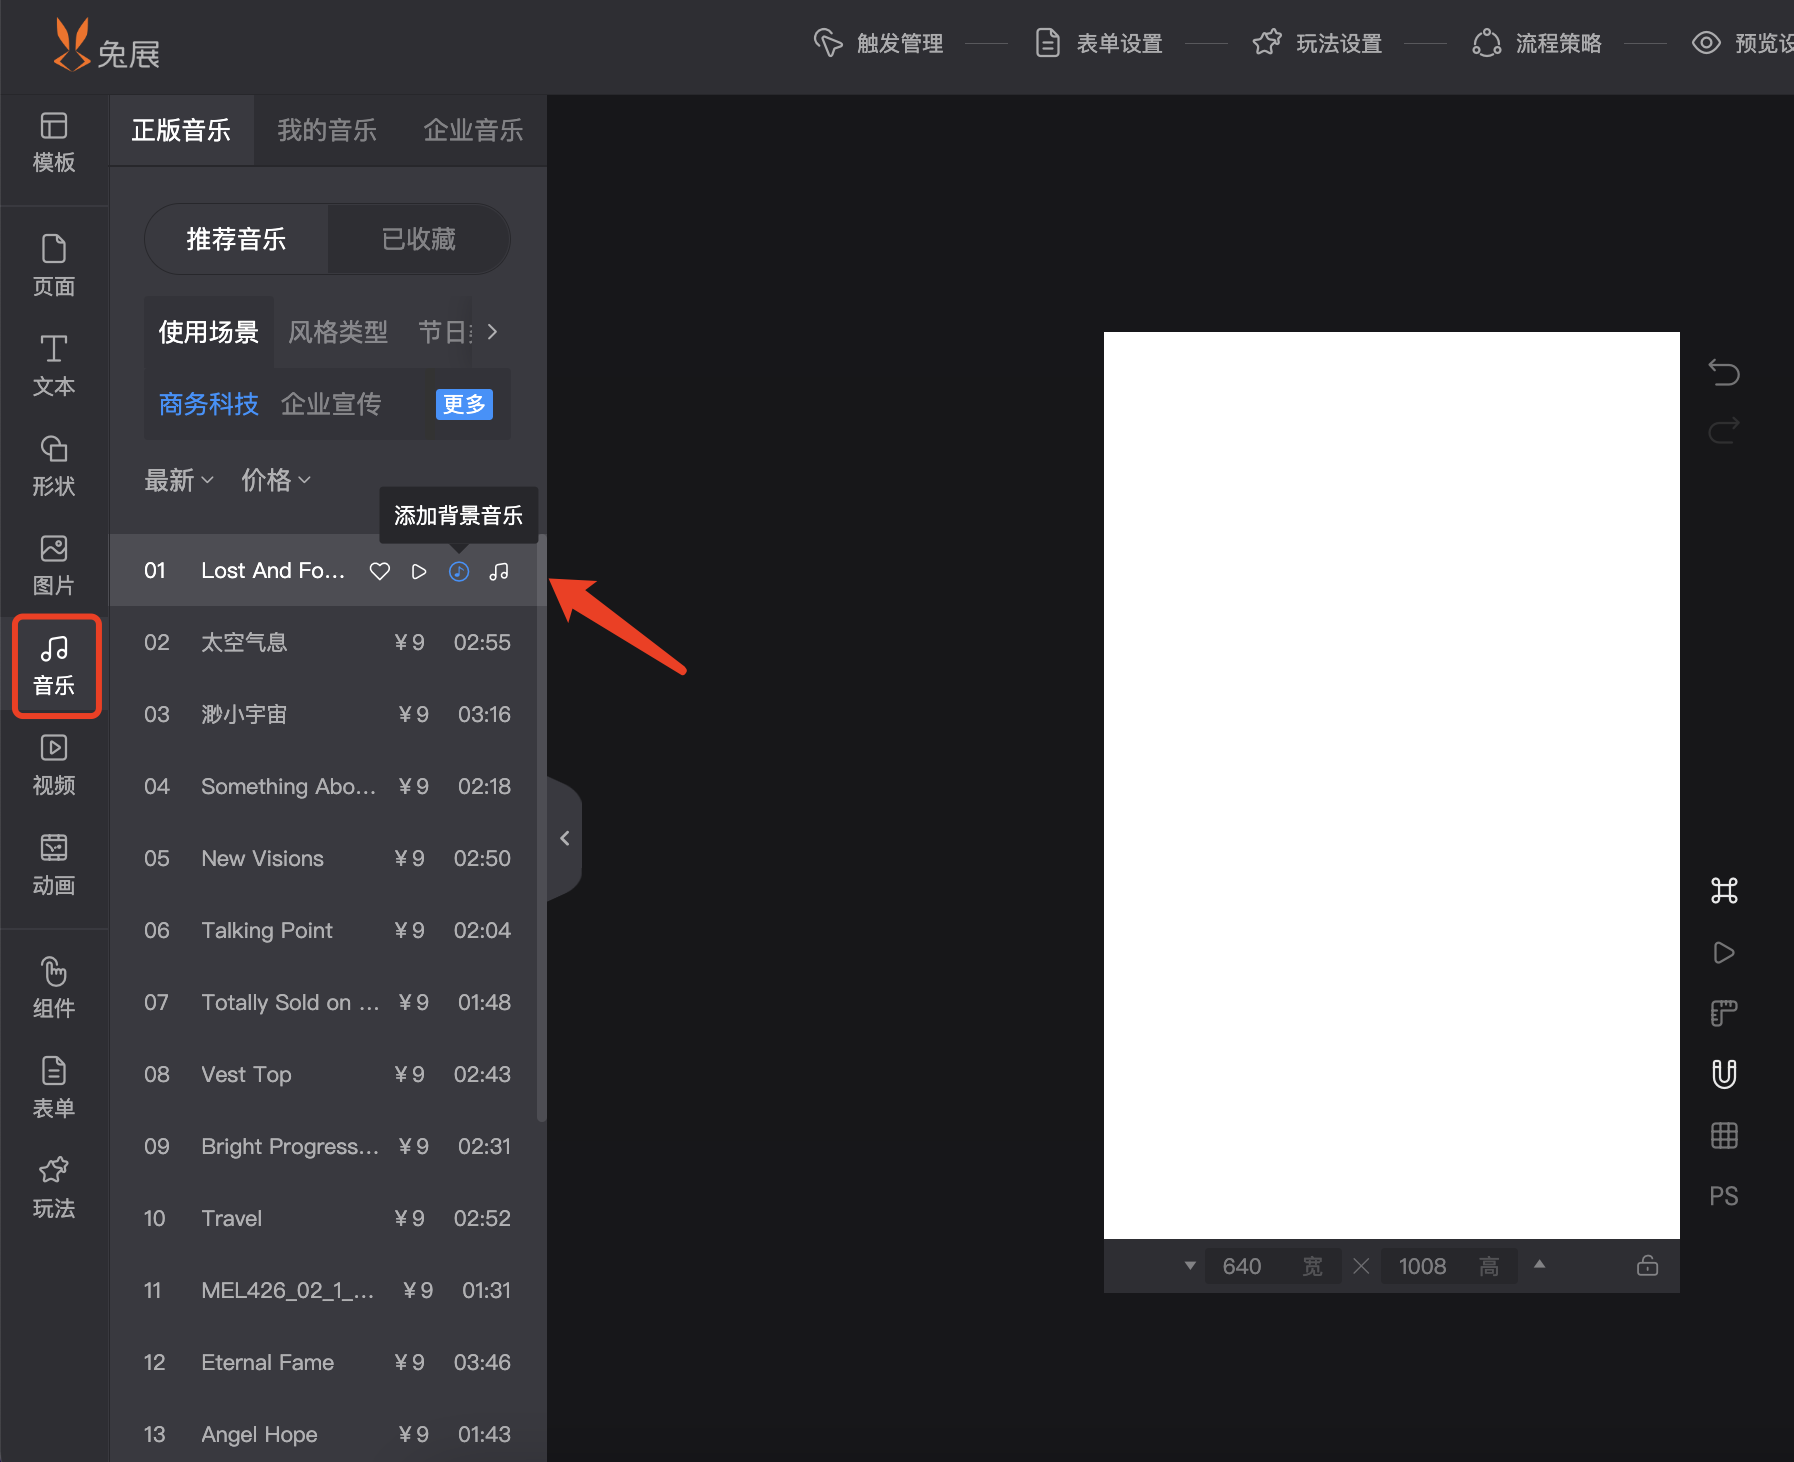
Task: Open the 动画 animation panel
Action: [54, 866]
